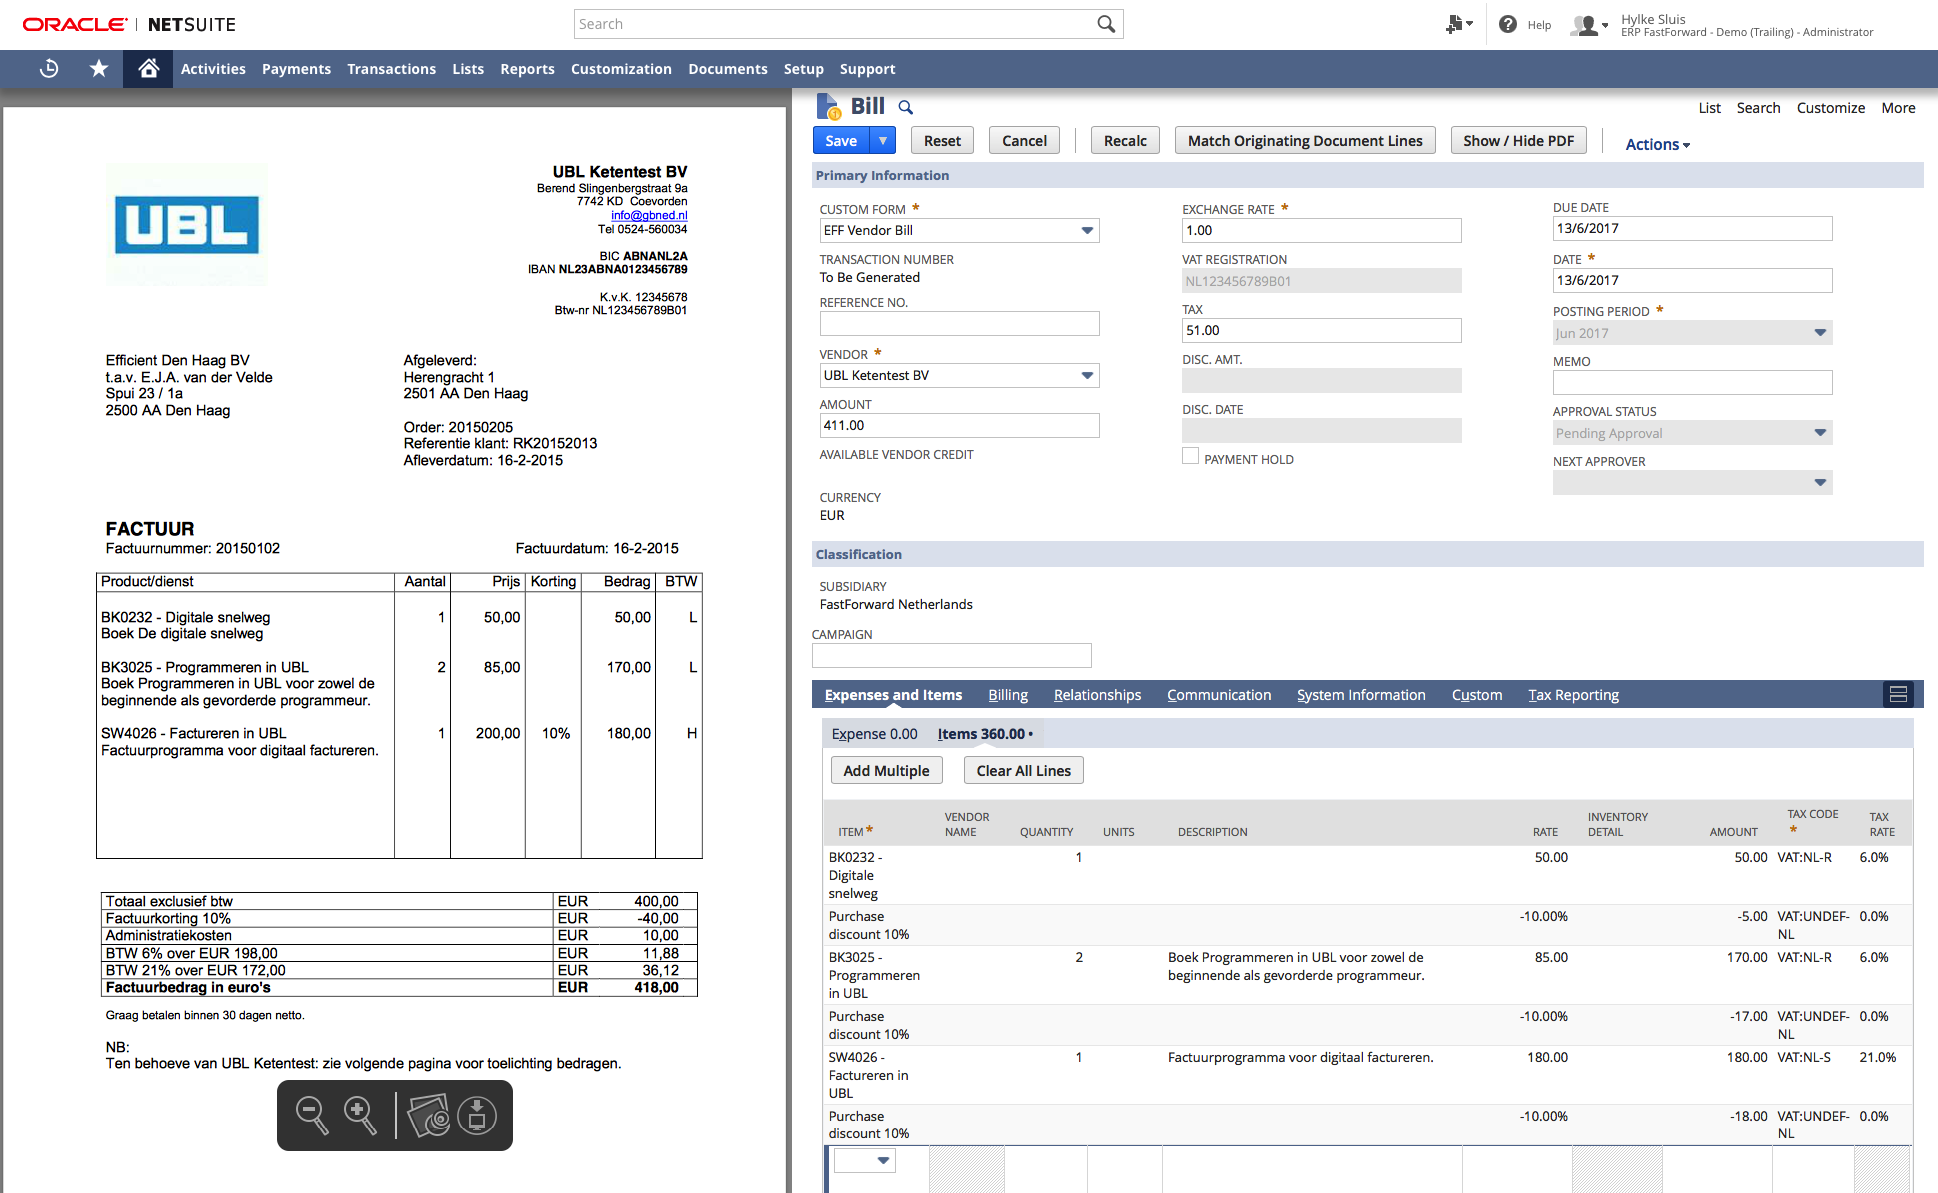1938x1193 pixels.
Task: Zoom out on the PDF preview
Action: [312, 1114]
